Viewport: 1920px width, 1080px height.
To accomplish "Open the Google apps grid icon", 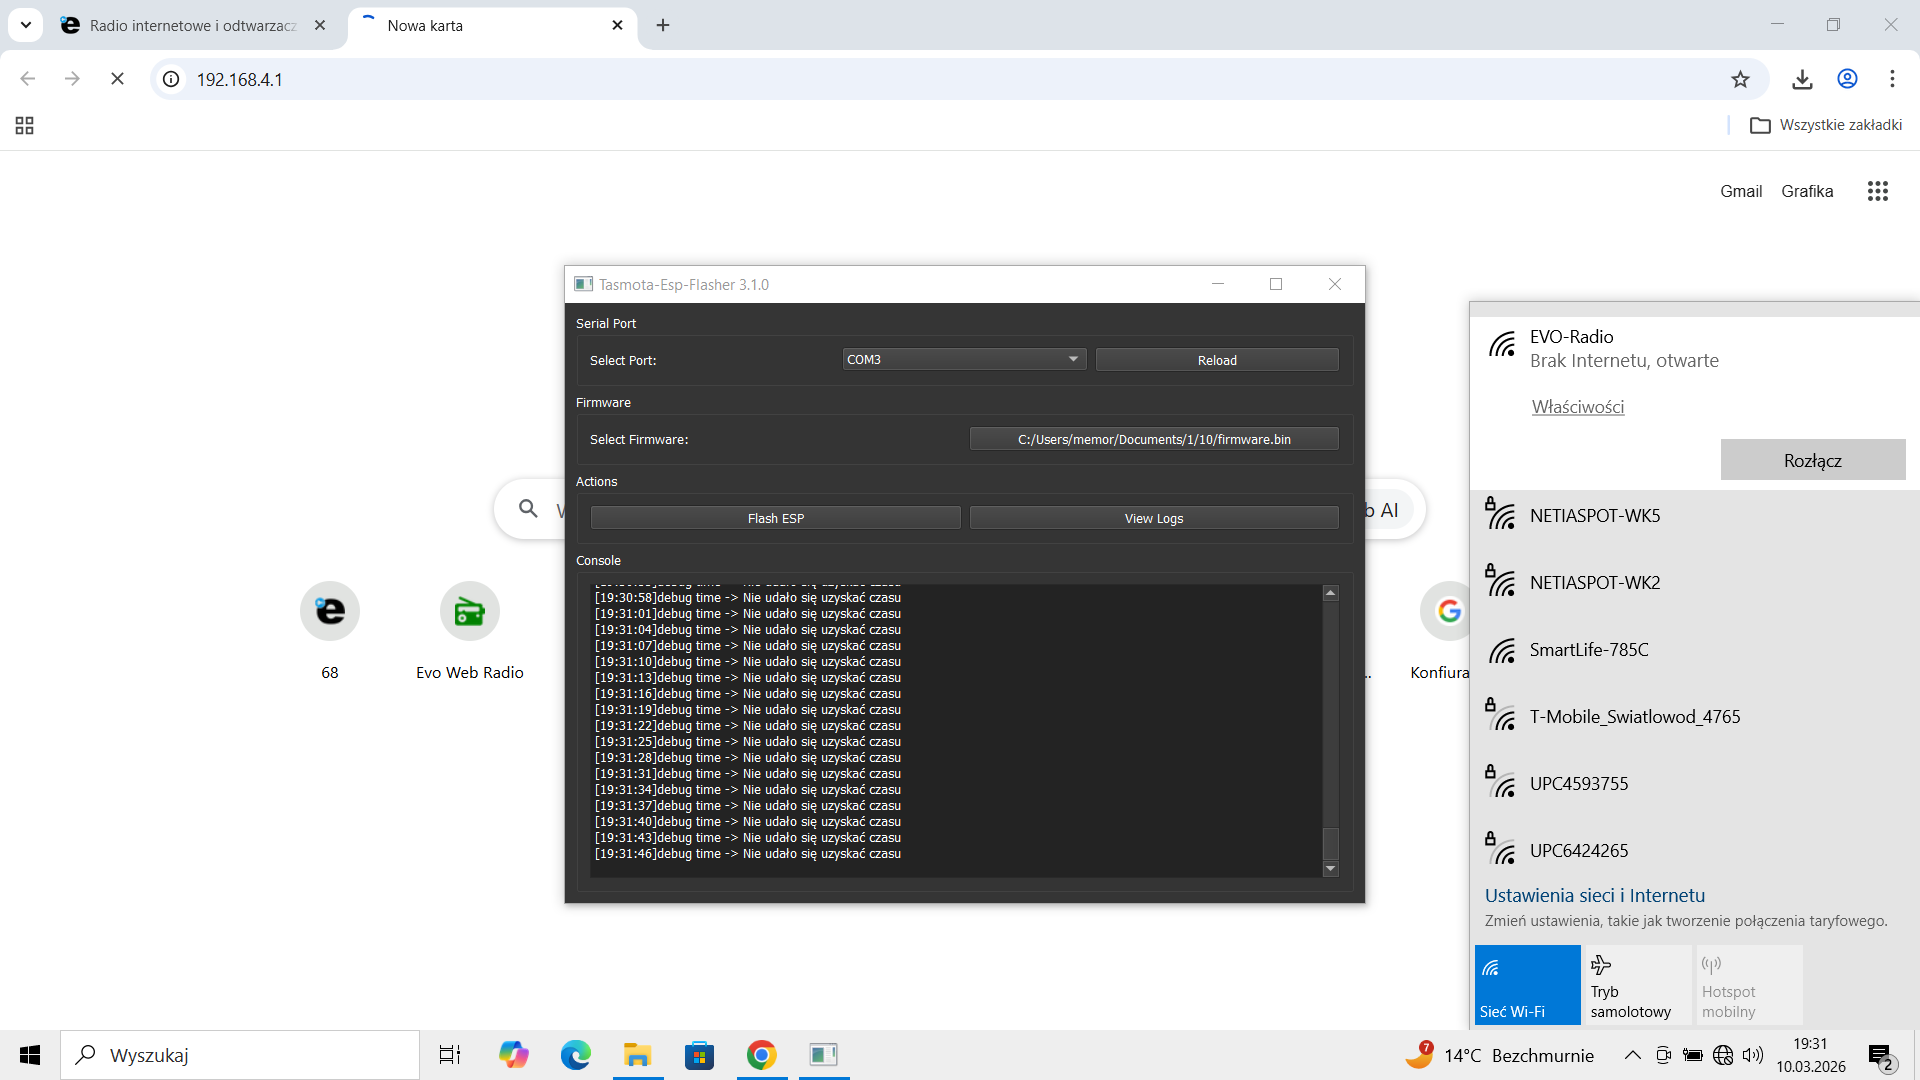I will (1877, 191).
